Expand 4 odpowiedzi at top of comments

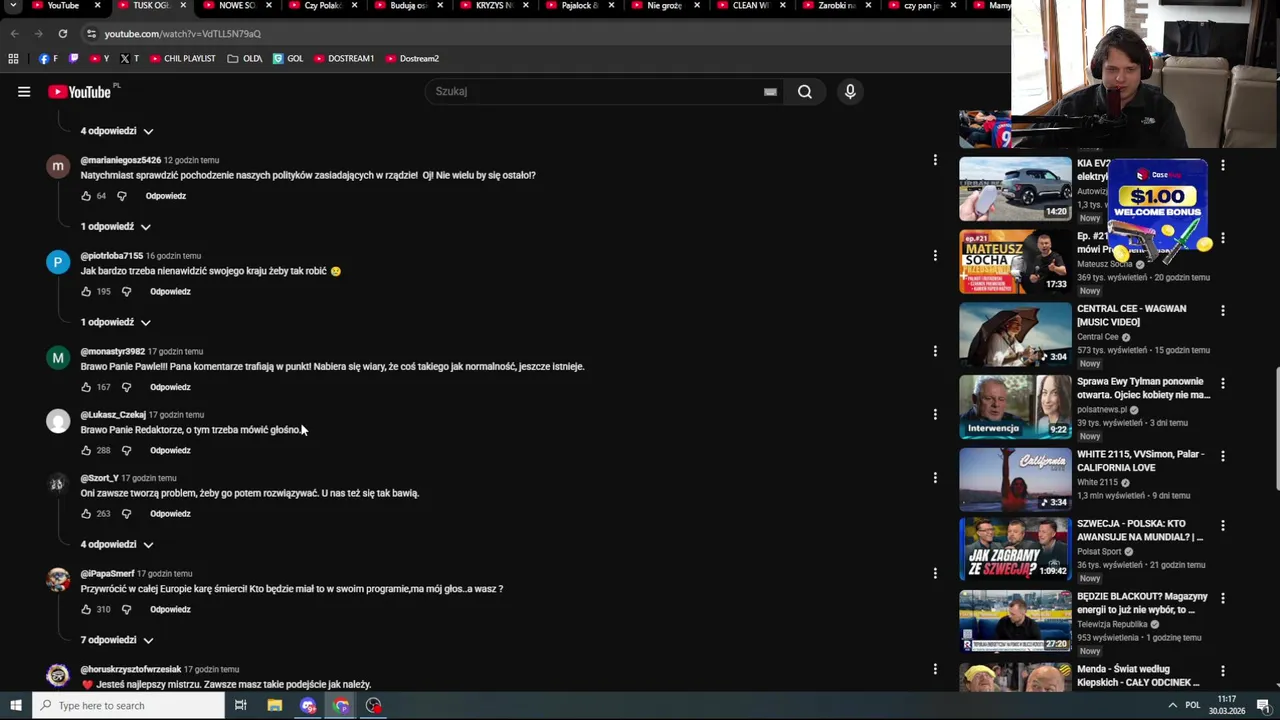(117, 131)
